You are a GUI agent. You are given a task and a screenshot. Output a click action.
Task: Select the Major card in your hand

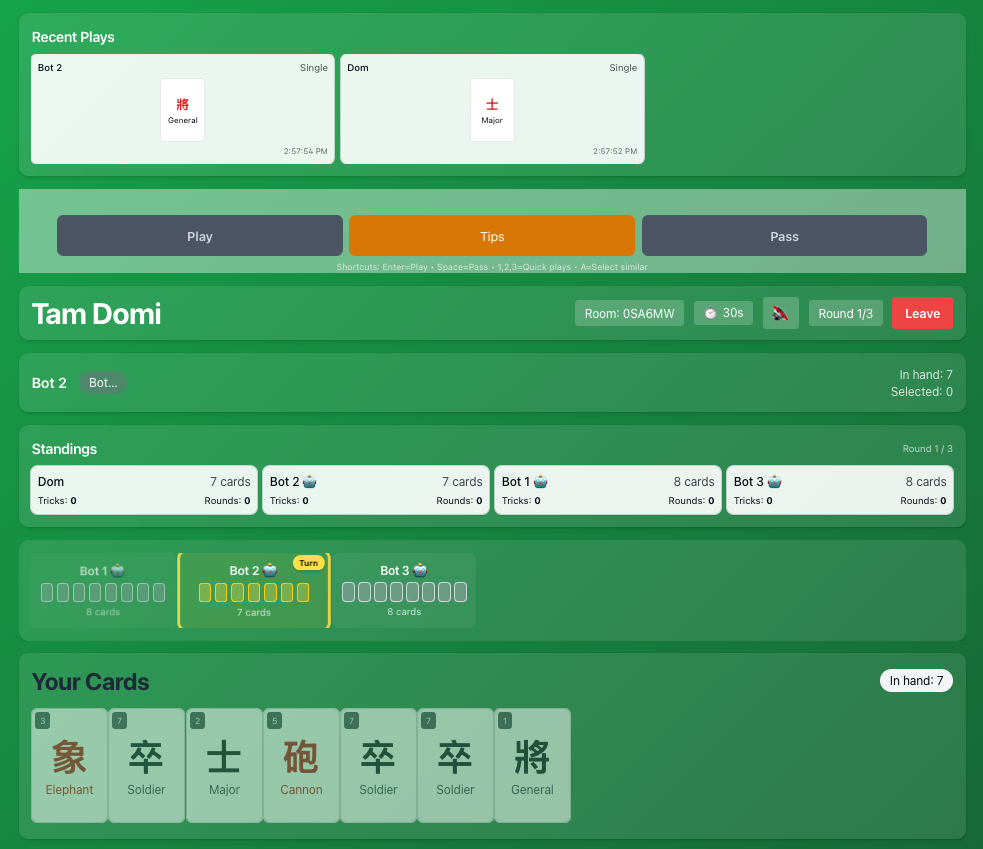click(224, 765)
